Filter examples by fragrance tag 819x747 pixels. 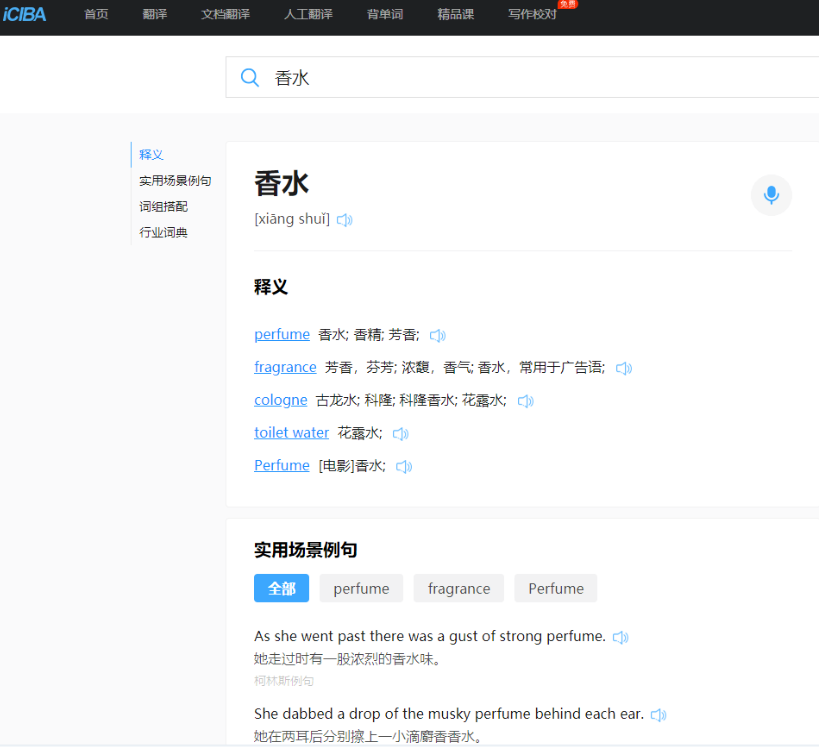[459, 588]
